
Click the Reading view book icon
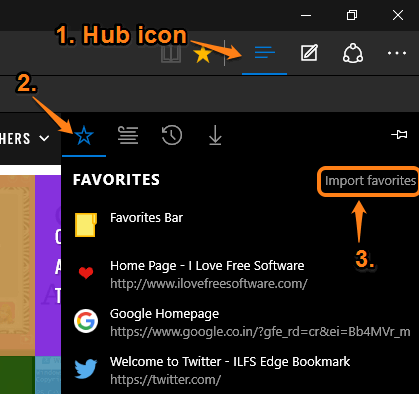(x=171, y=54)
